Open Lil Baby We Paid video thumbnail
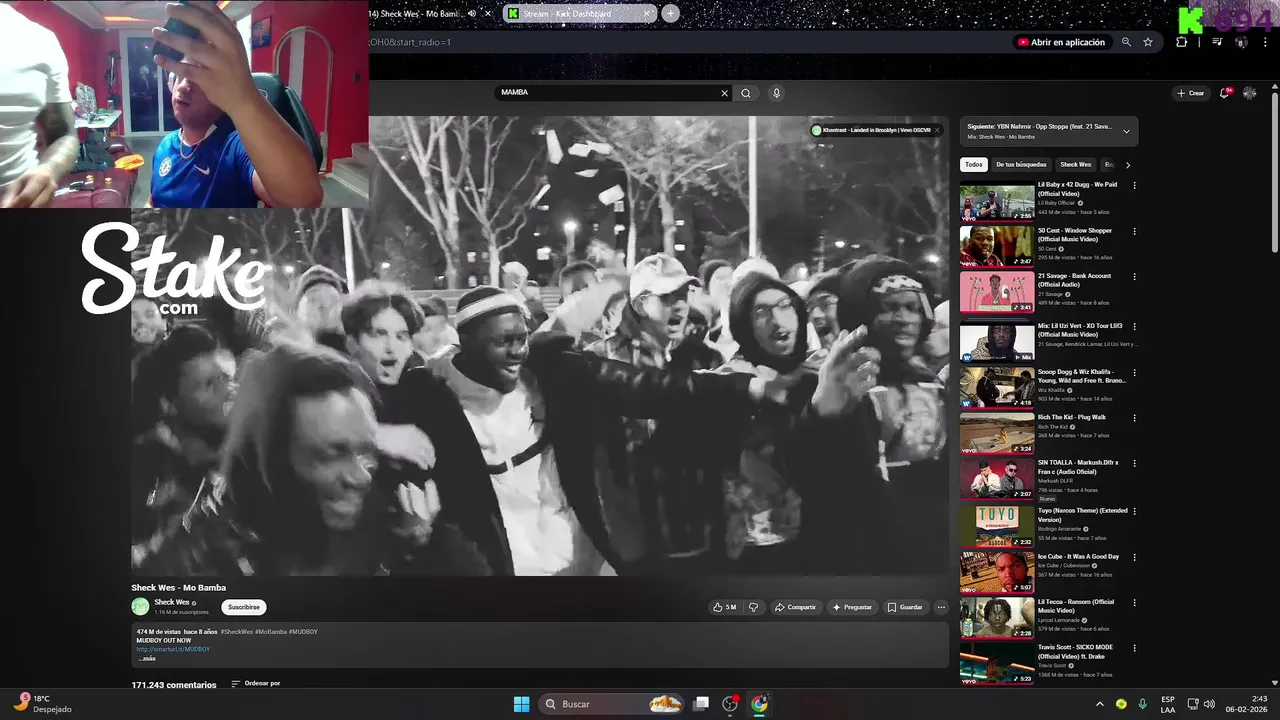This screenshot has width=1280, height=720. (997, 202)
